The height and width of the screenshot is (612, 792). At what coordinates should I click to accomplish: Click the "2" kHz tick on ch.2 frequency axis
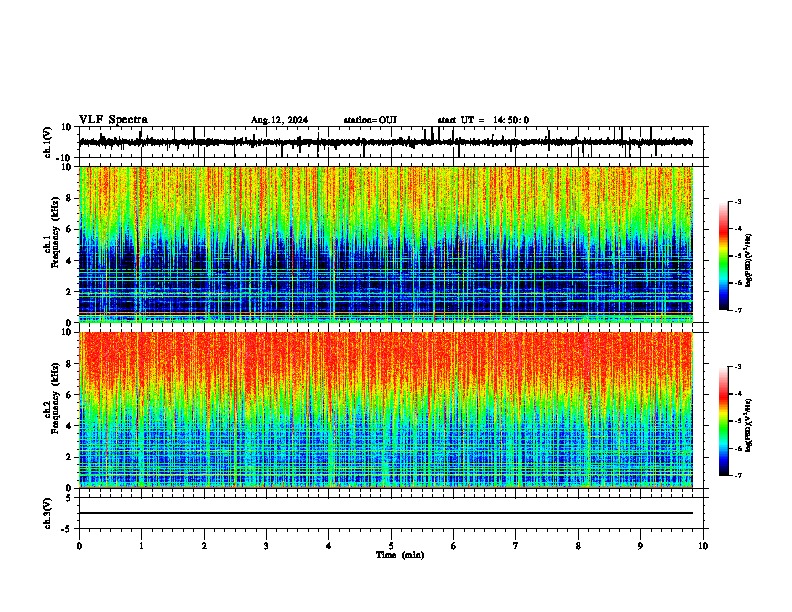click(x=70, y=457)
